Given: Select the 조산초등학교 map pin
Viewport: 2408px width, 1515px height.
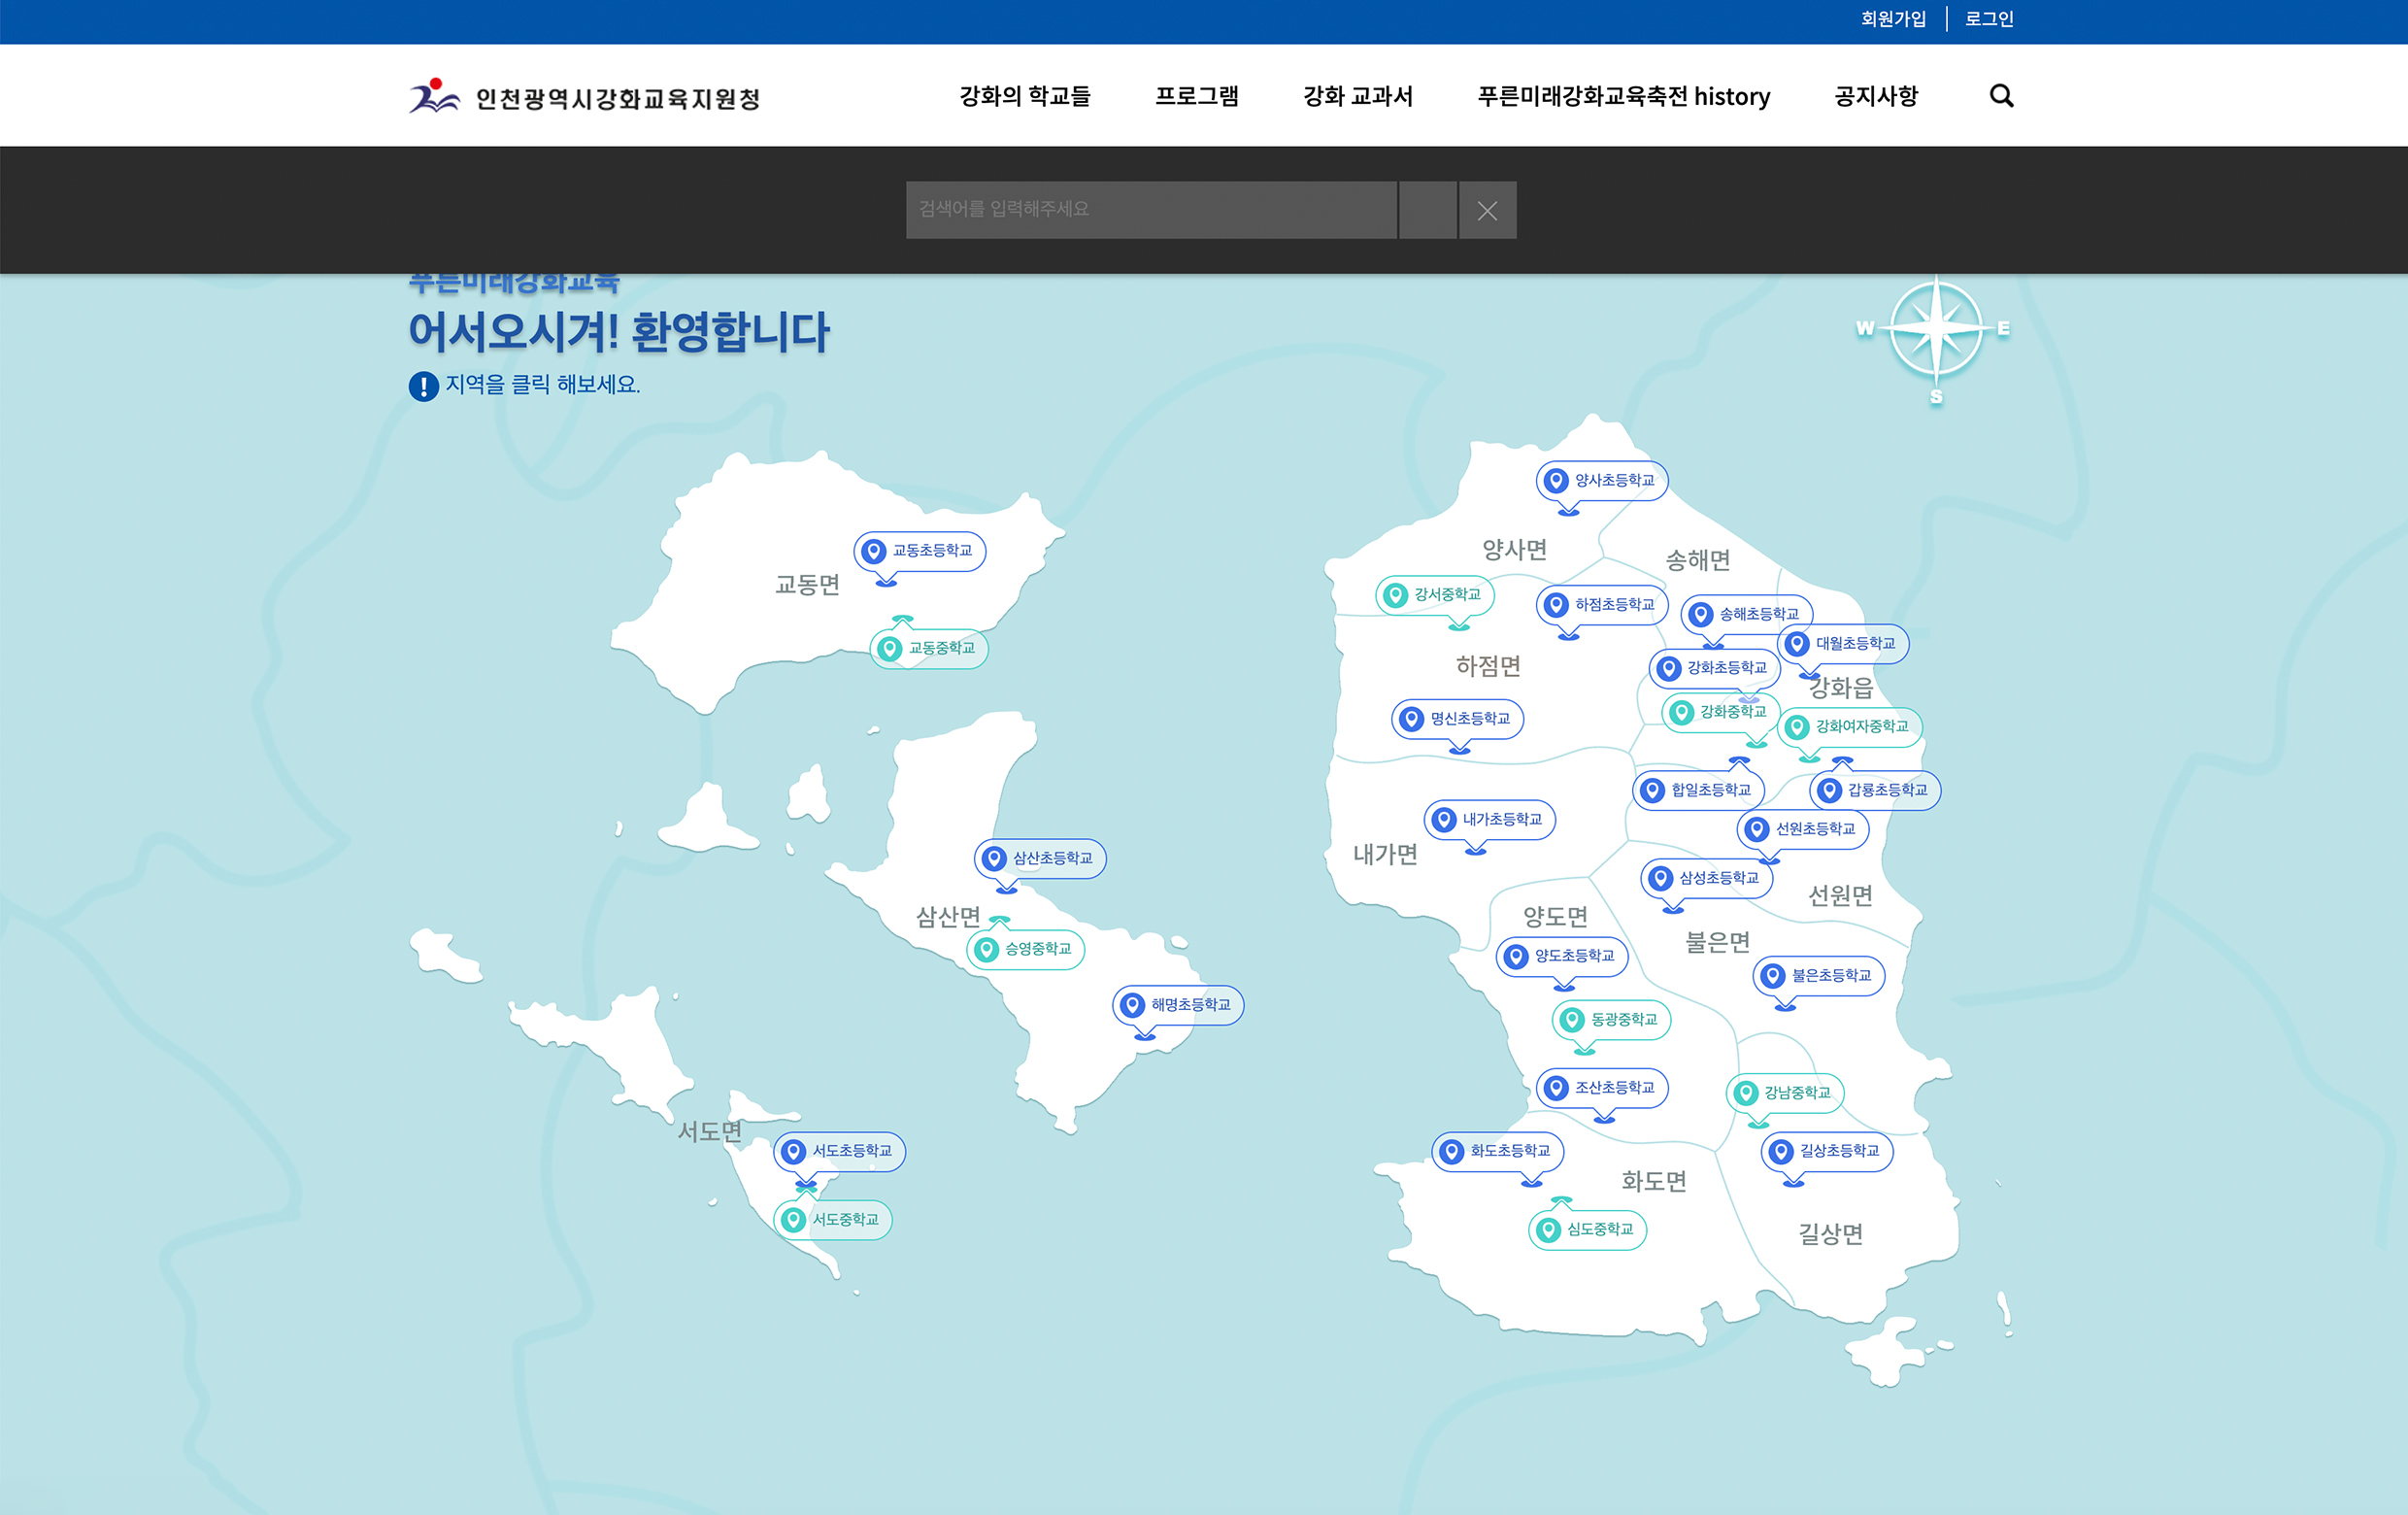Looking at the screenshot, I should (1602, 1087).
